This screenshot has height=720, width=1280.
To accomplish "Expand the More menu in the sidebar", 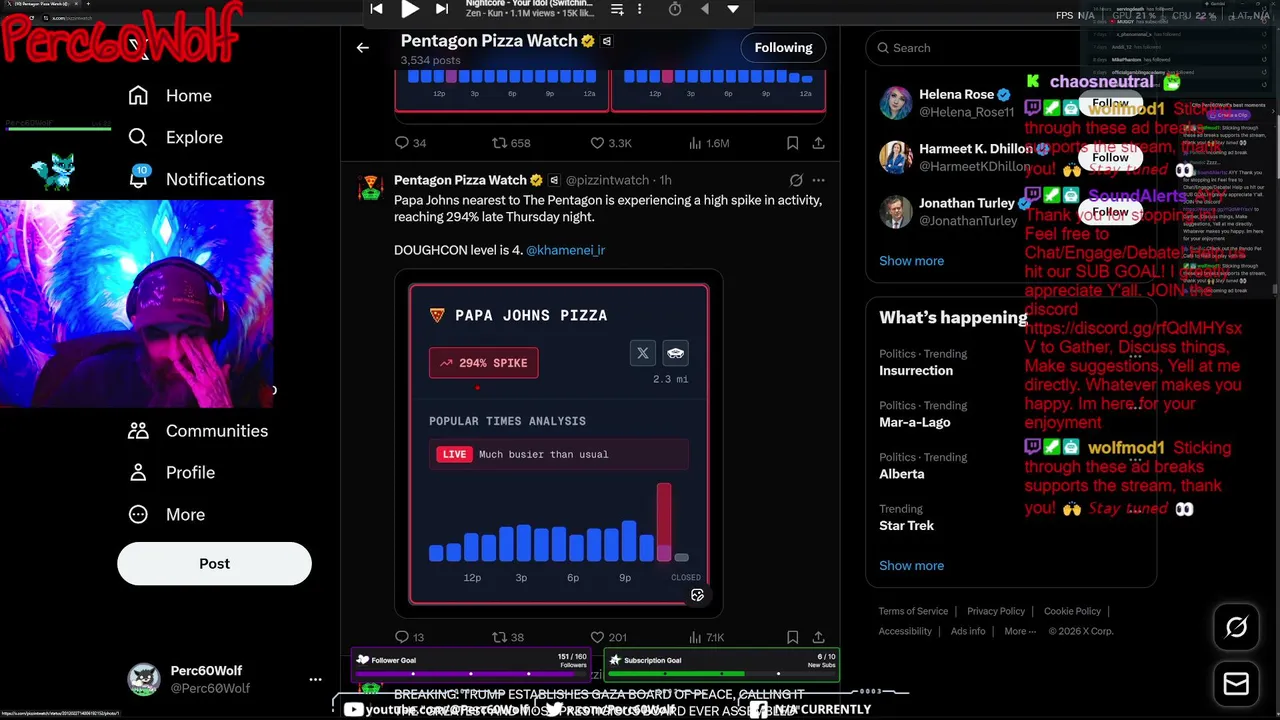I will [x=167, y=515].
